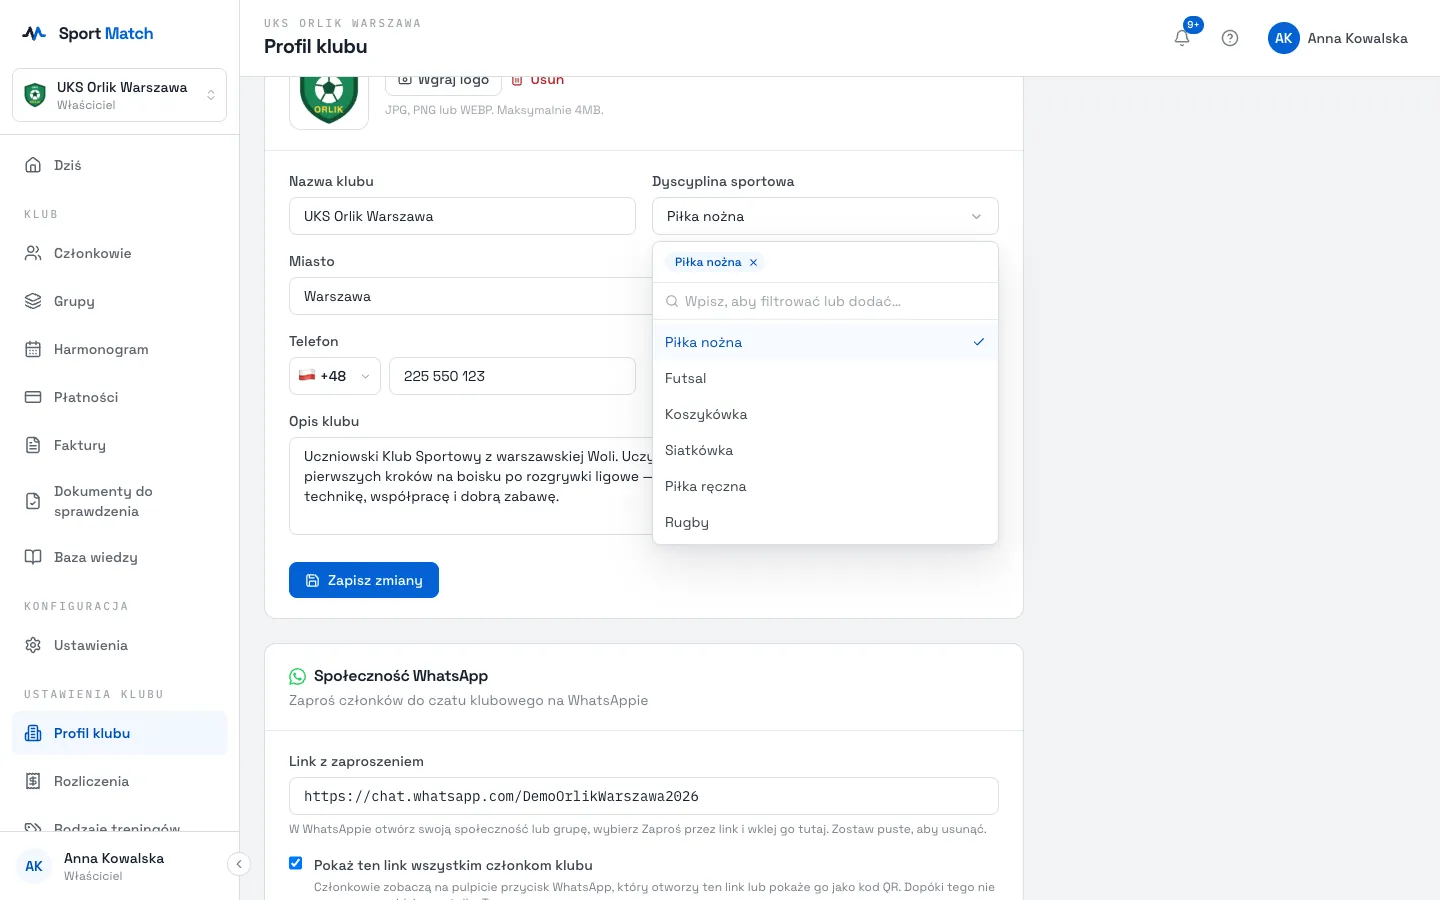Click the Harmonogram calendar icon
The width and height of the screenshot is (1440, 900).
point(33,349)
